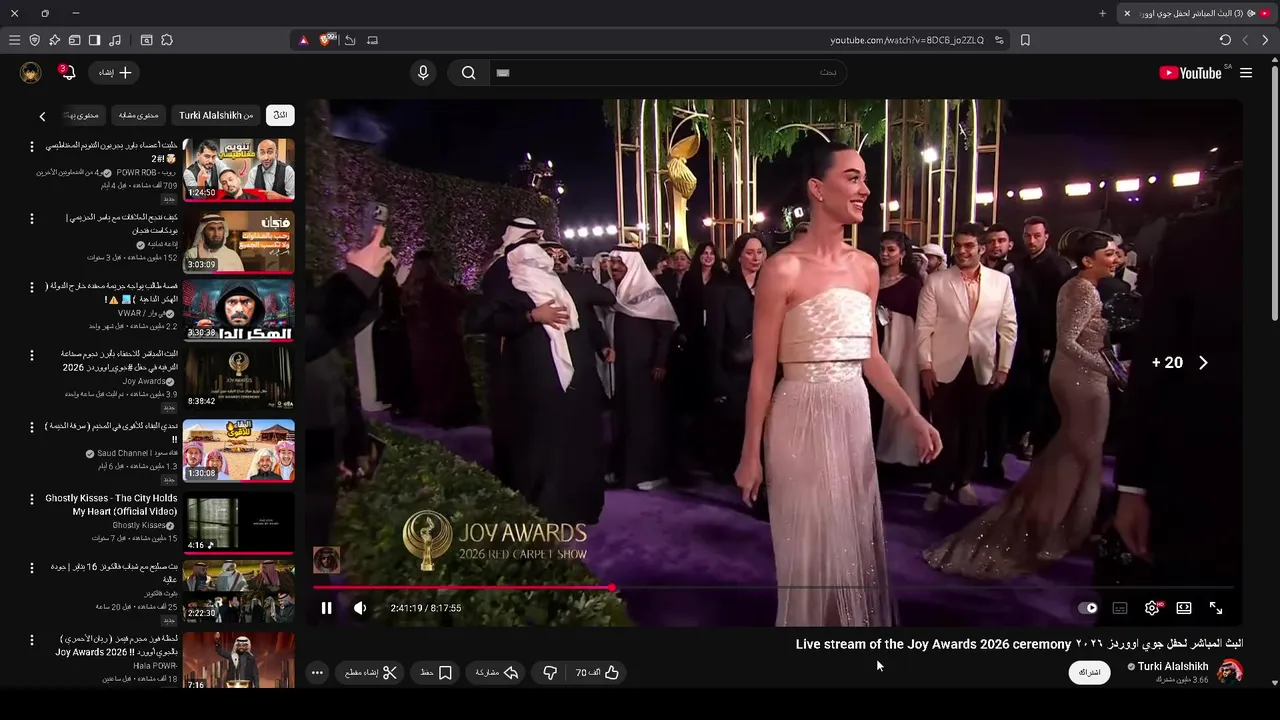Pause the video playback
The image size is (1280, 720).
pos(326,608)
